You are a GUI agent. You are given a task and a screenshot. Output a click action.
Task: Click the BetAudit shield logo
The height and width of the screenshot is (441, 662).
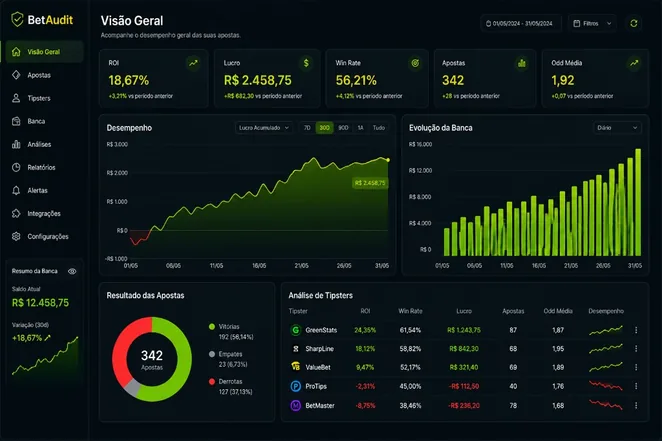pos(17,19)
